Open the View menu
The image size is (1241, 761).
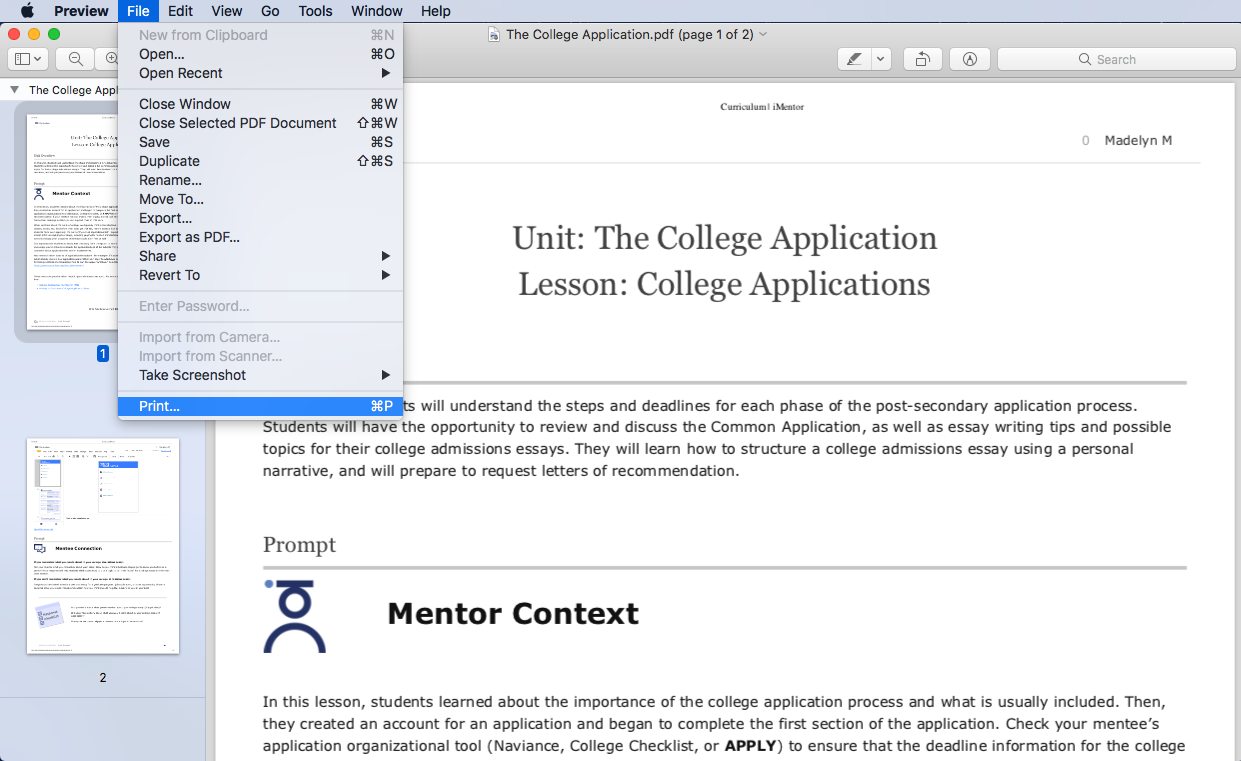coord(227,11)
